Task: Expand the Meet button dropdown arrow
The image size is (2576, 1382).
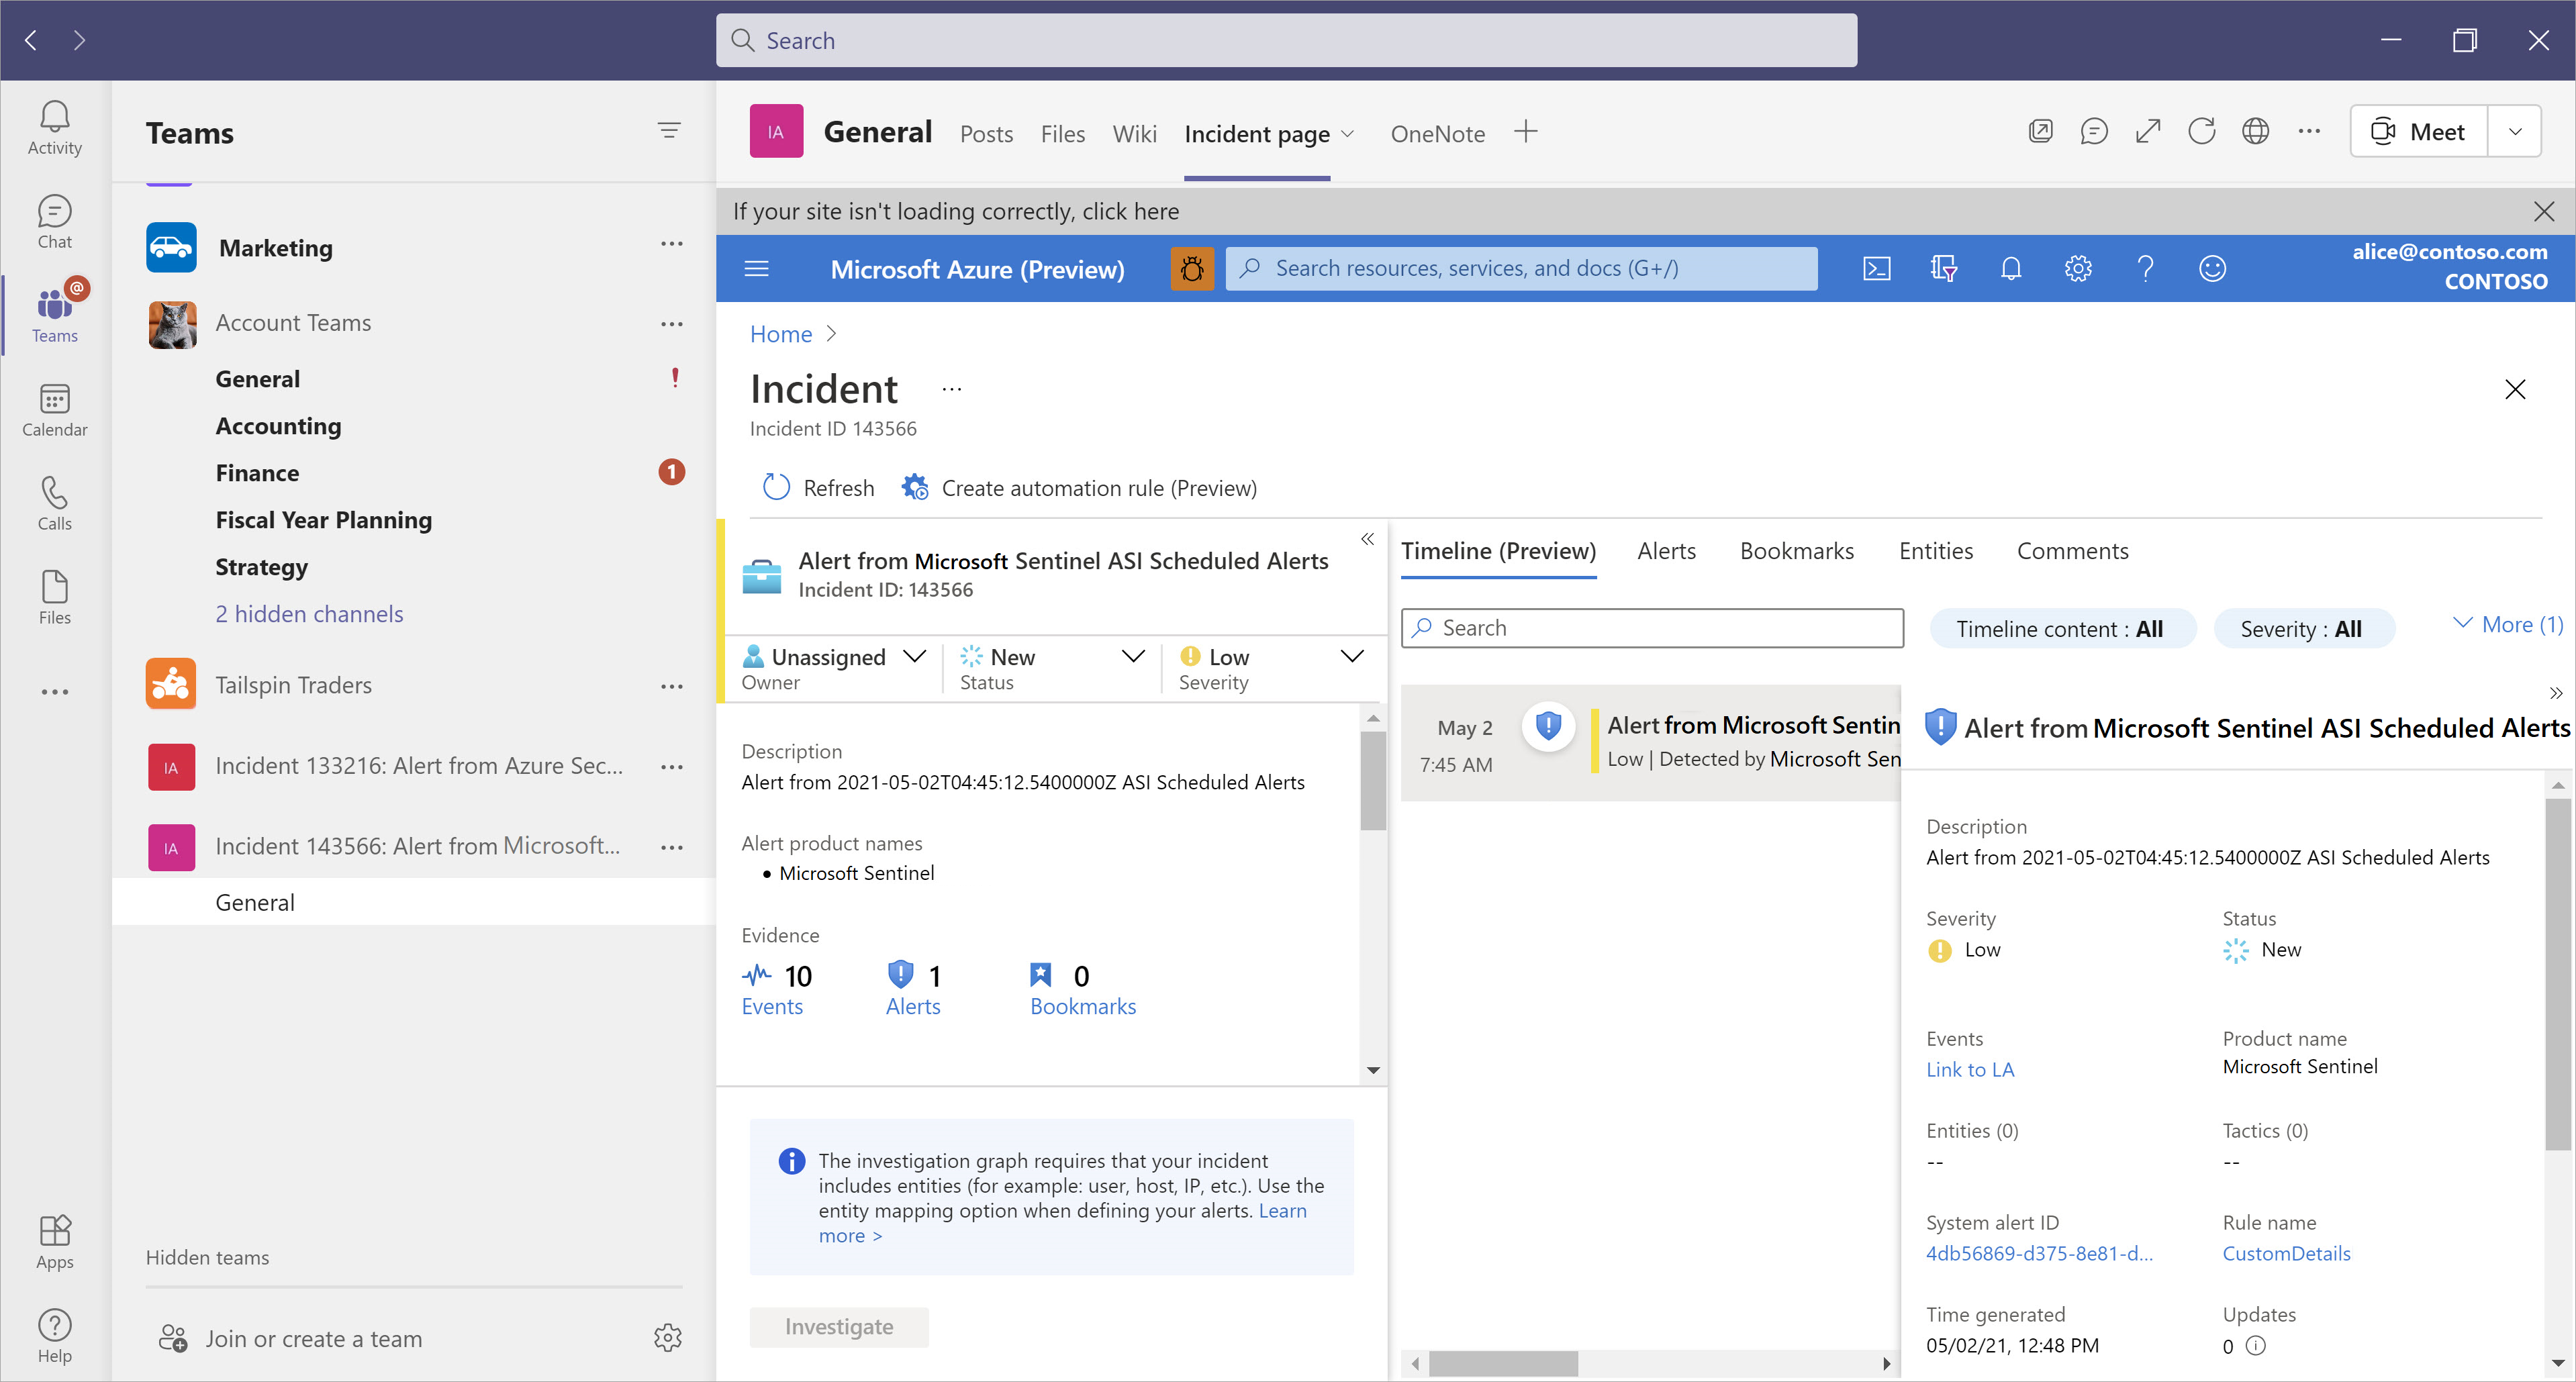Action: 2515,132
